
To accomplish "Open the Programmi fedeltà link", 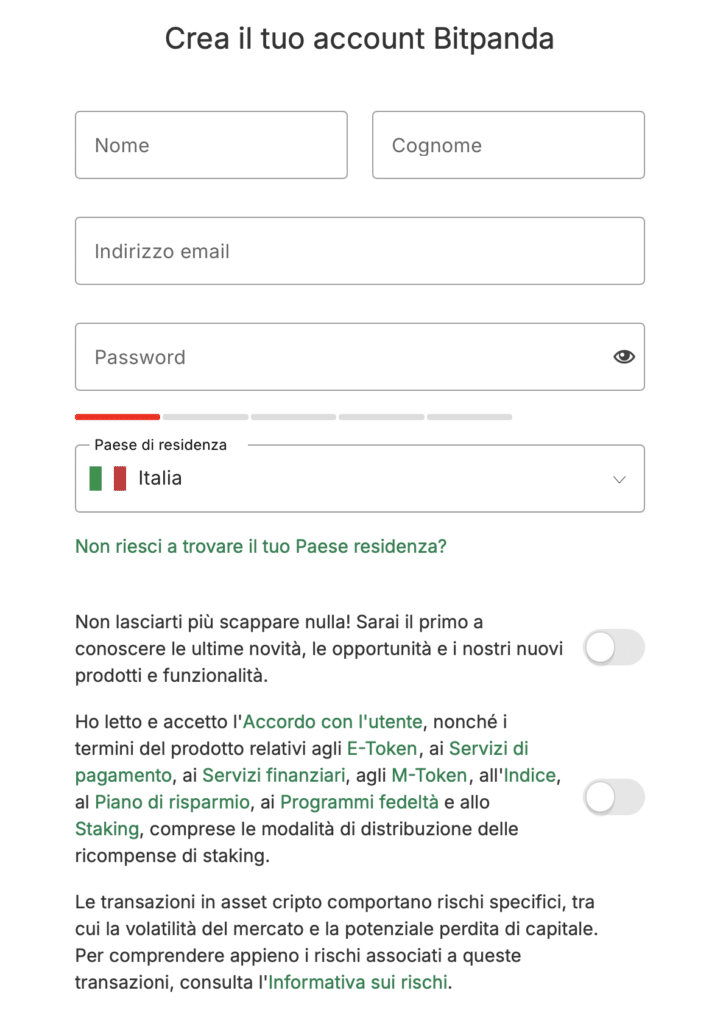I will tap(359, 802).
